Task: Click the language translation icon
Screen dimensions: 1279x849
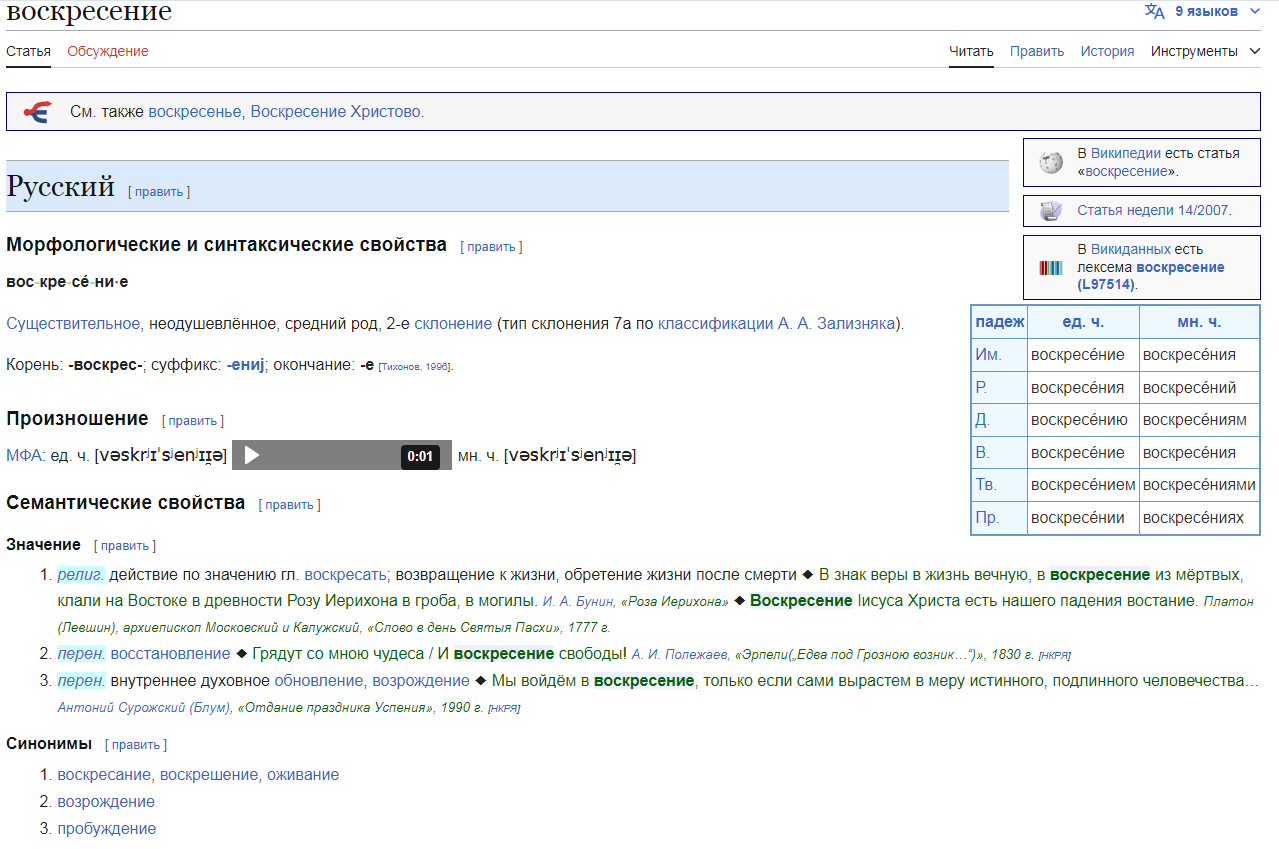Action: click(x=1154, y=11)
